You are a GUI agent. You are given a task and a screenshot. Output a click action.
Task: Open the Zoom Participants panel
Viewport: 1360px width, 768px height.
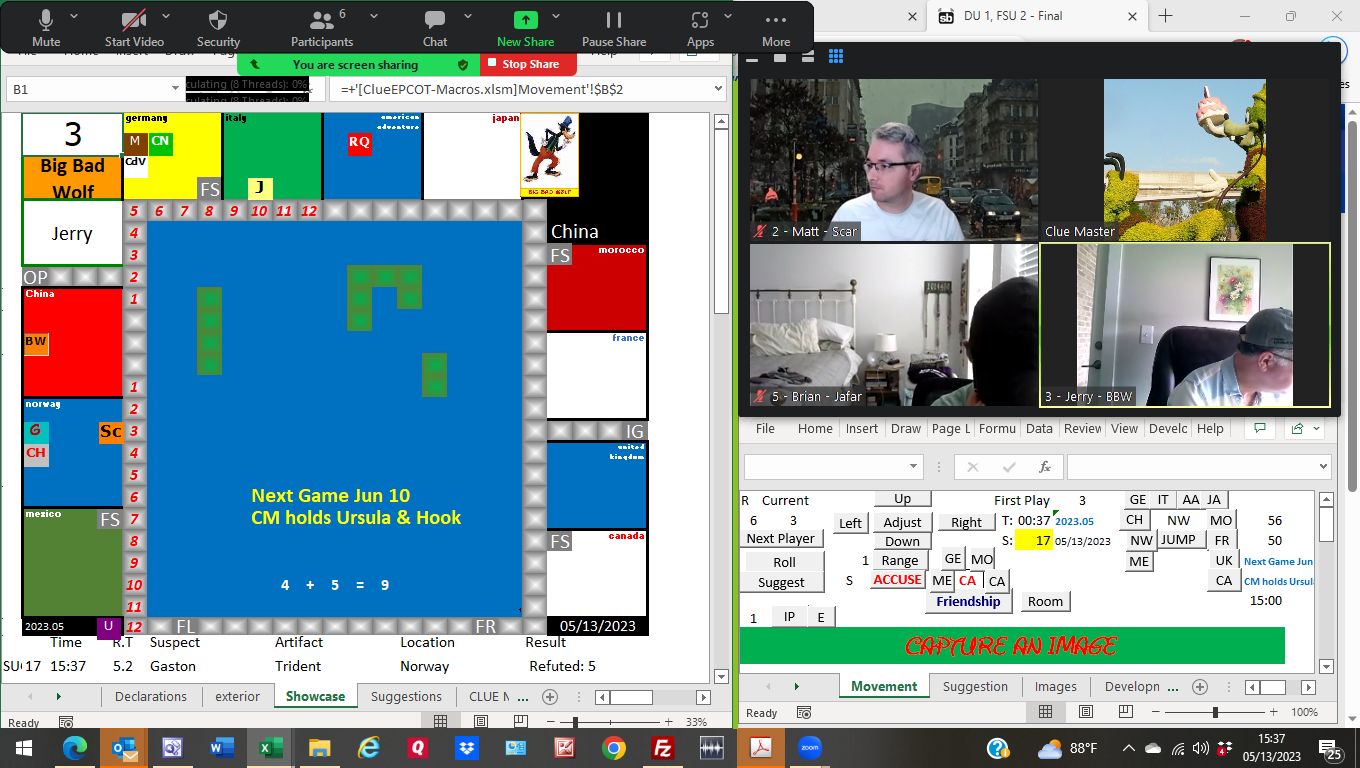point(322,28)
